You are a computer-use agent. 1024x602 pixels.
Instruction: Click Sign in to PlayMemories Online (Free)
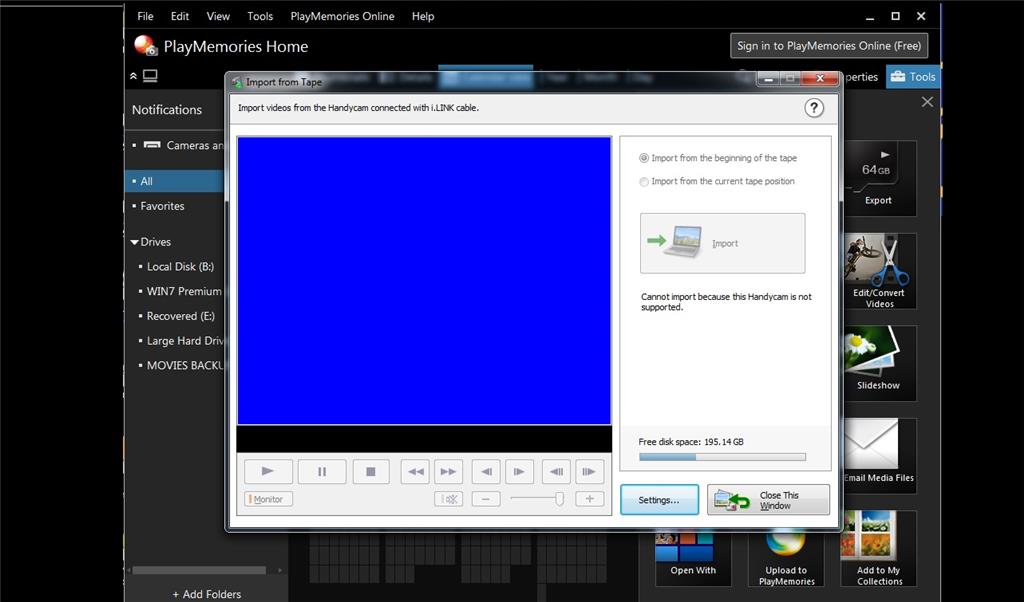(829, 46)
